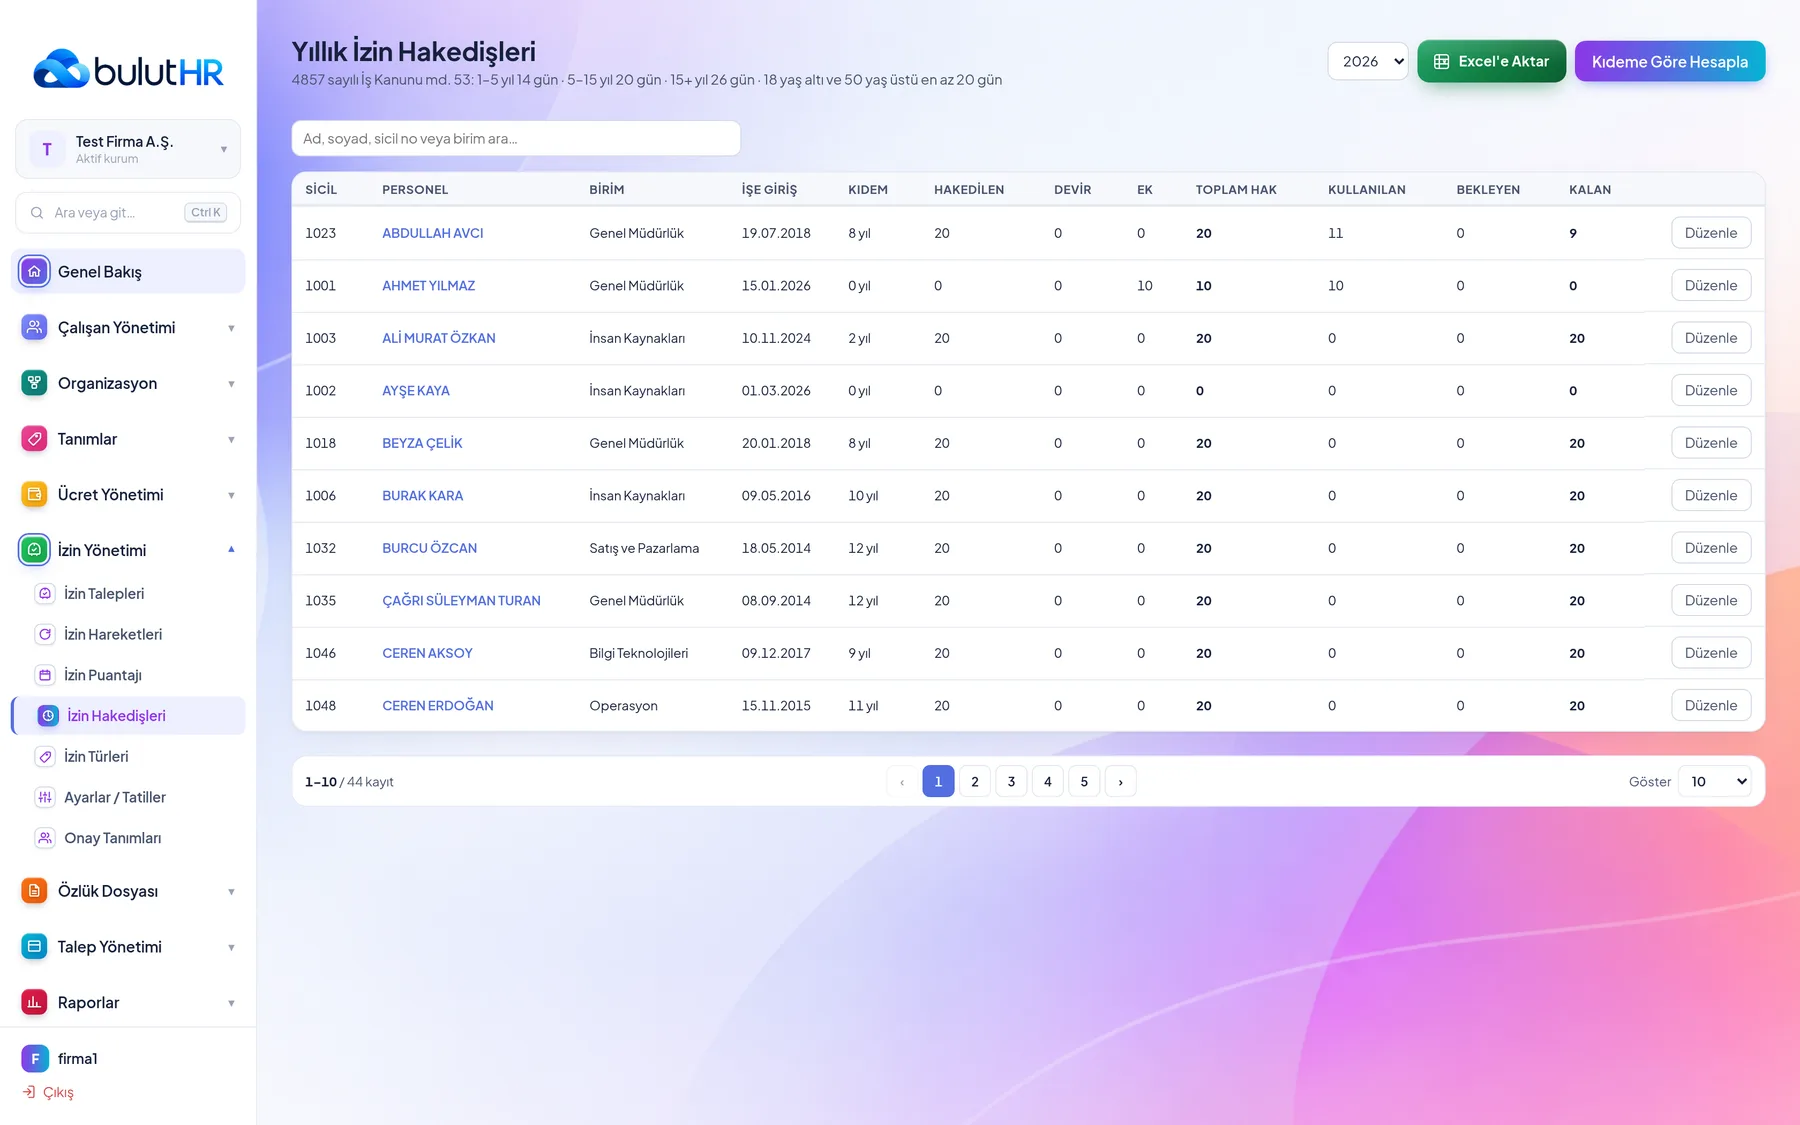
Task: Focus the Ara veya git sidebar search
Action: coord(128,212)
